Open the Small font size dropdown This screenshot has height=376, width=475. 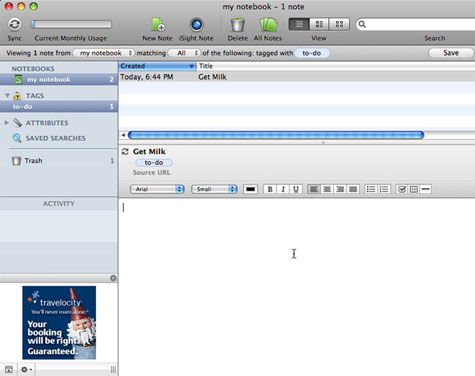214,189
